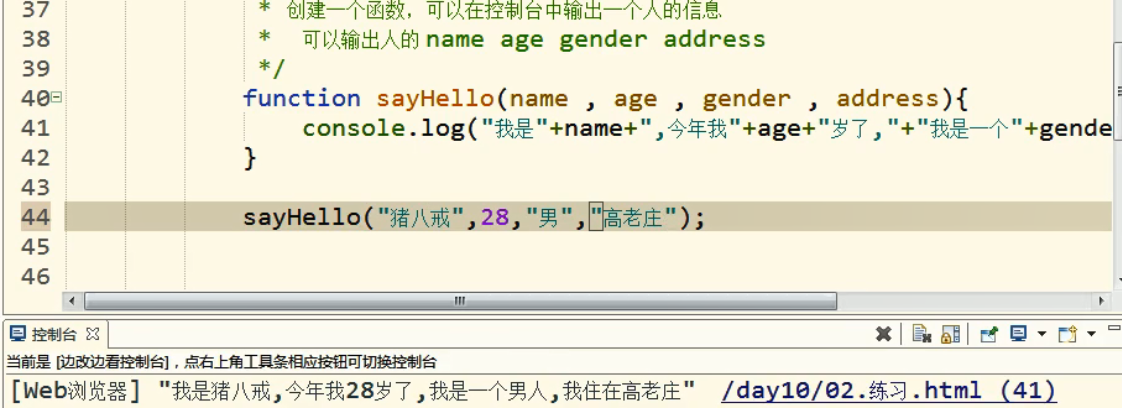
Task: Click the closing brace on line 42
Action: pyautogui.click(x=250, y=157)
